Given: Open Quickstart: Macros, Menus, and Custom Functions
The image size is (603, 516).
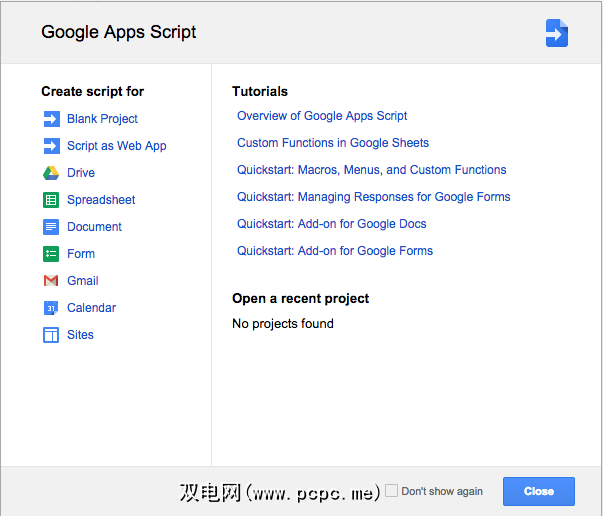Looking at the screenshot, I should (x=371, y=170).
